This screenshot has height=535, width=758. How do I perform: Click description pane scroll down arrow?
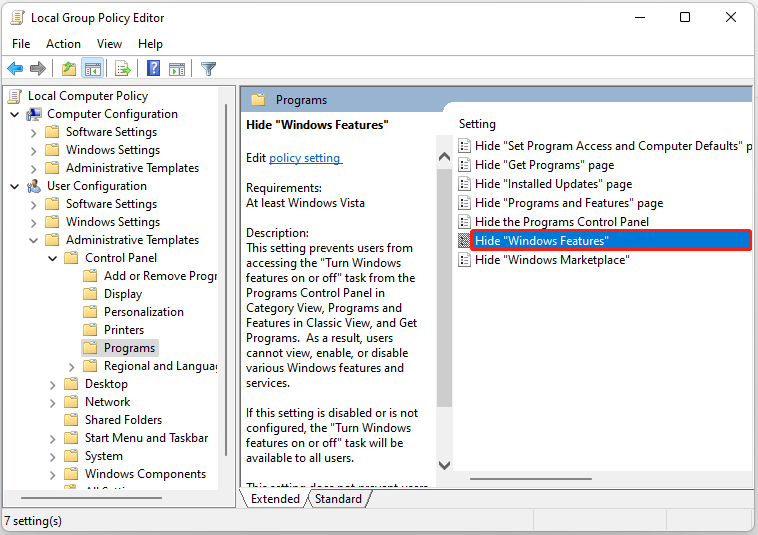[x=444, y=465]
